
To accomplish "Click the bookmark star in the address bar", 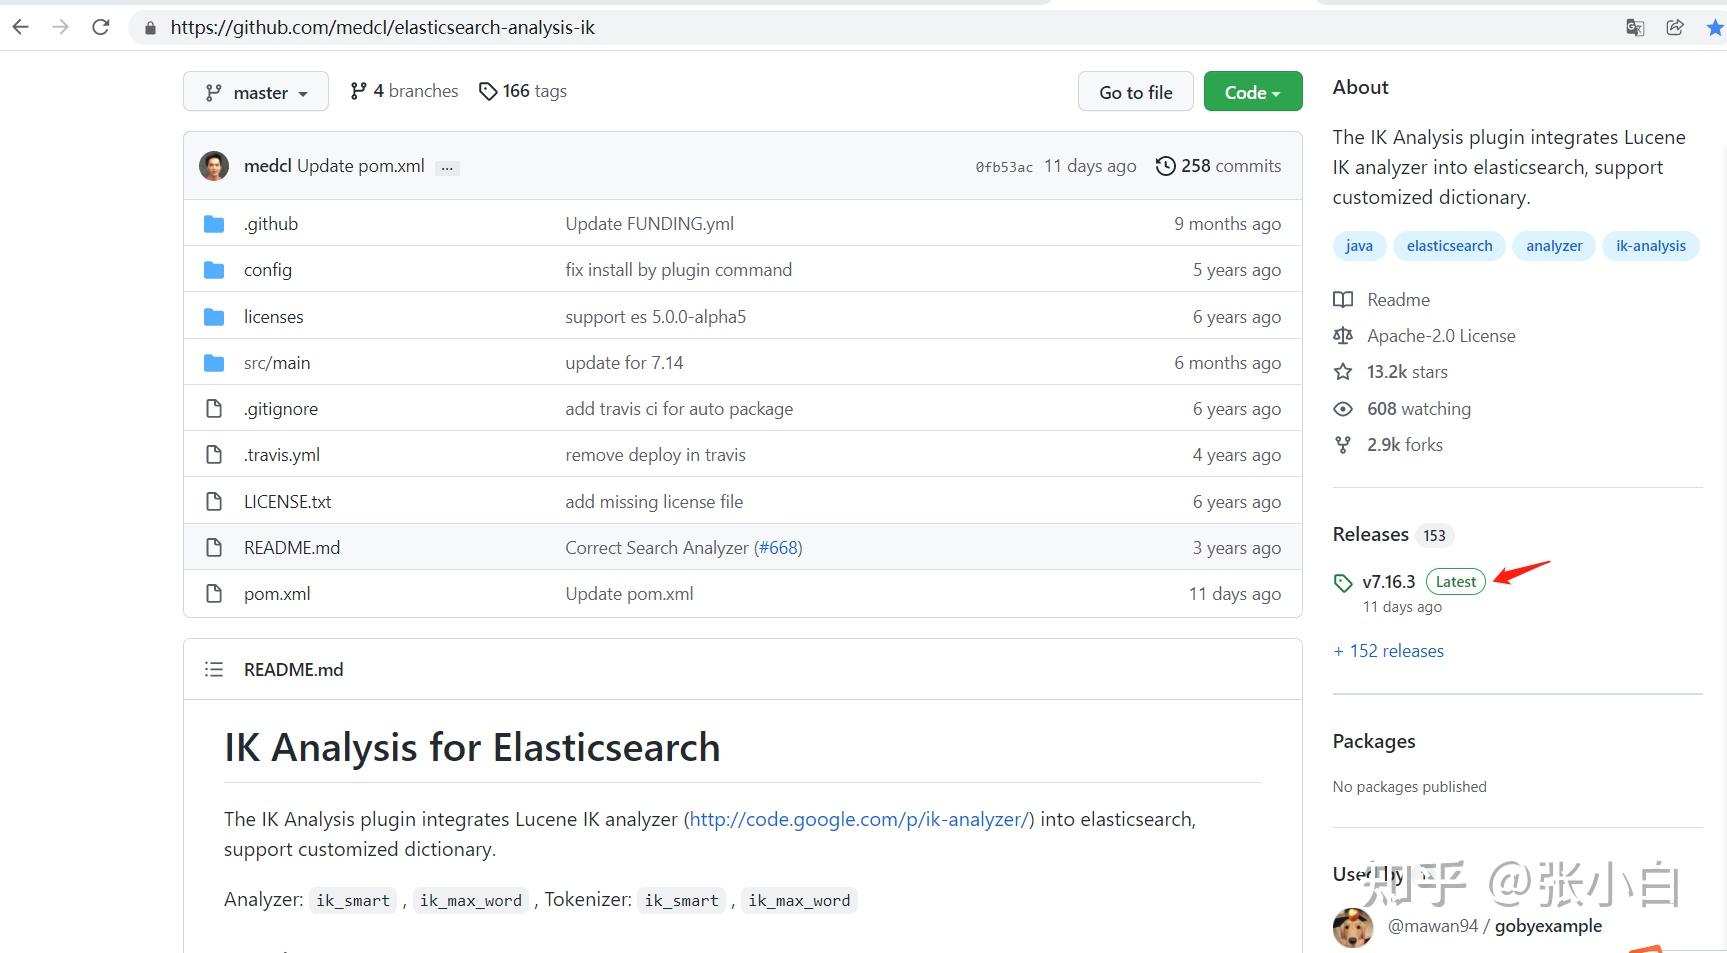I will tap(1714, 27).
